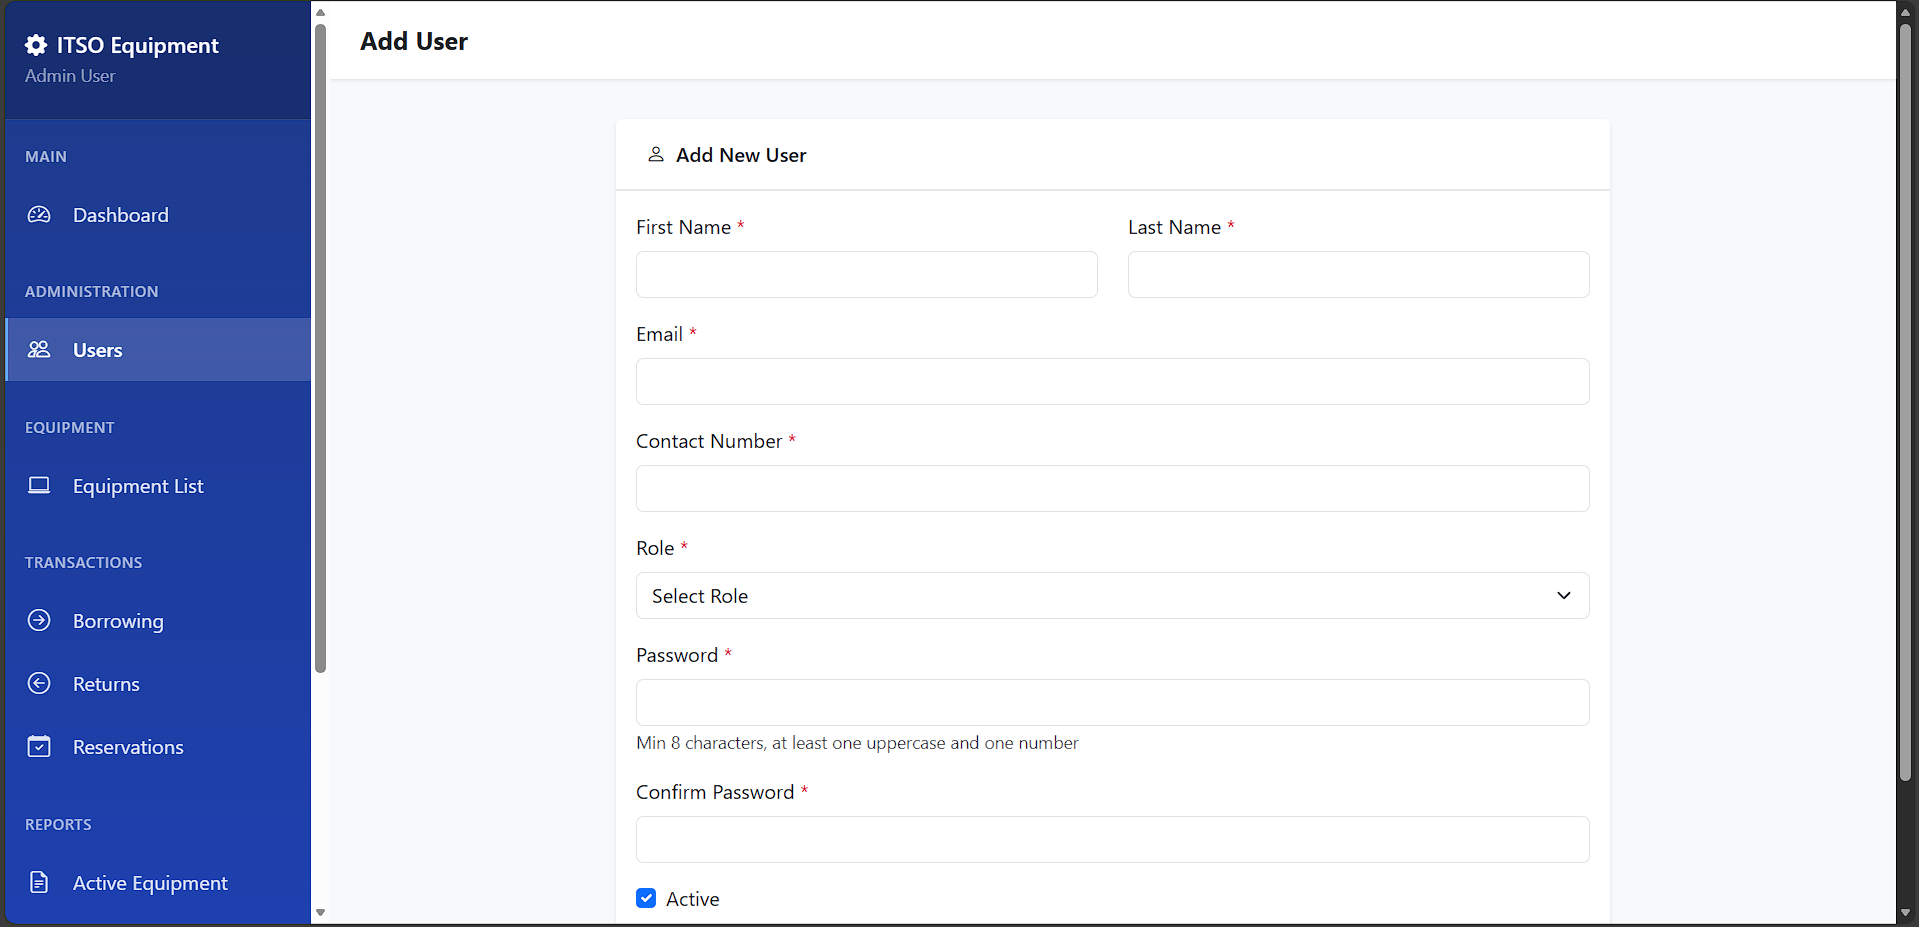Navigate to Reservations in sidebar
Viewport: 1919px width, 927px height.
click(x=128, y=747)
